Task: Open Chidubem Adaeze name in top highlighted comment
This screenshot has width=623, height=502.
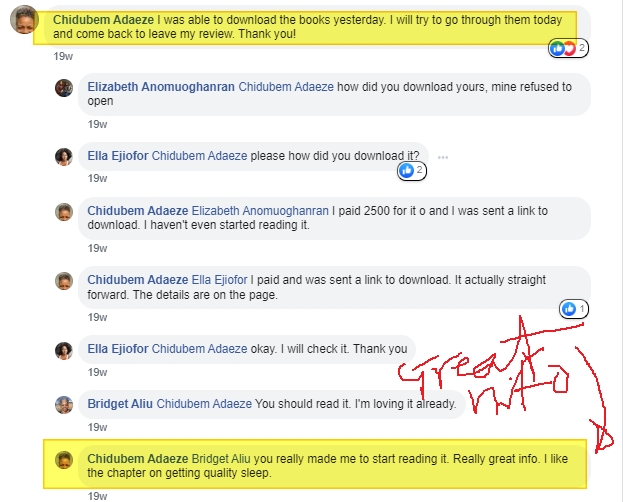Action: (103, 19)
